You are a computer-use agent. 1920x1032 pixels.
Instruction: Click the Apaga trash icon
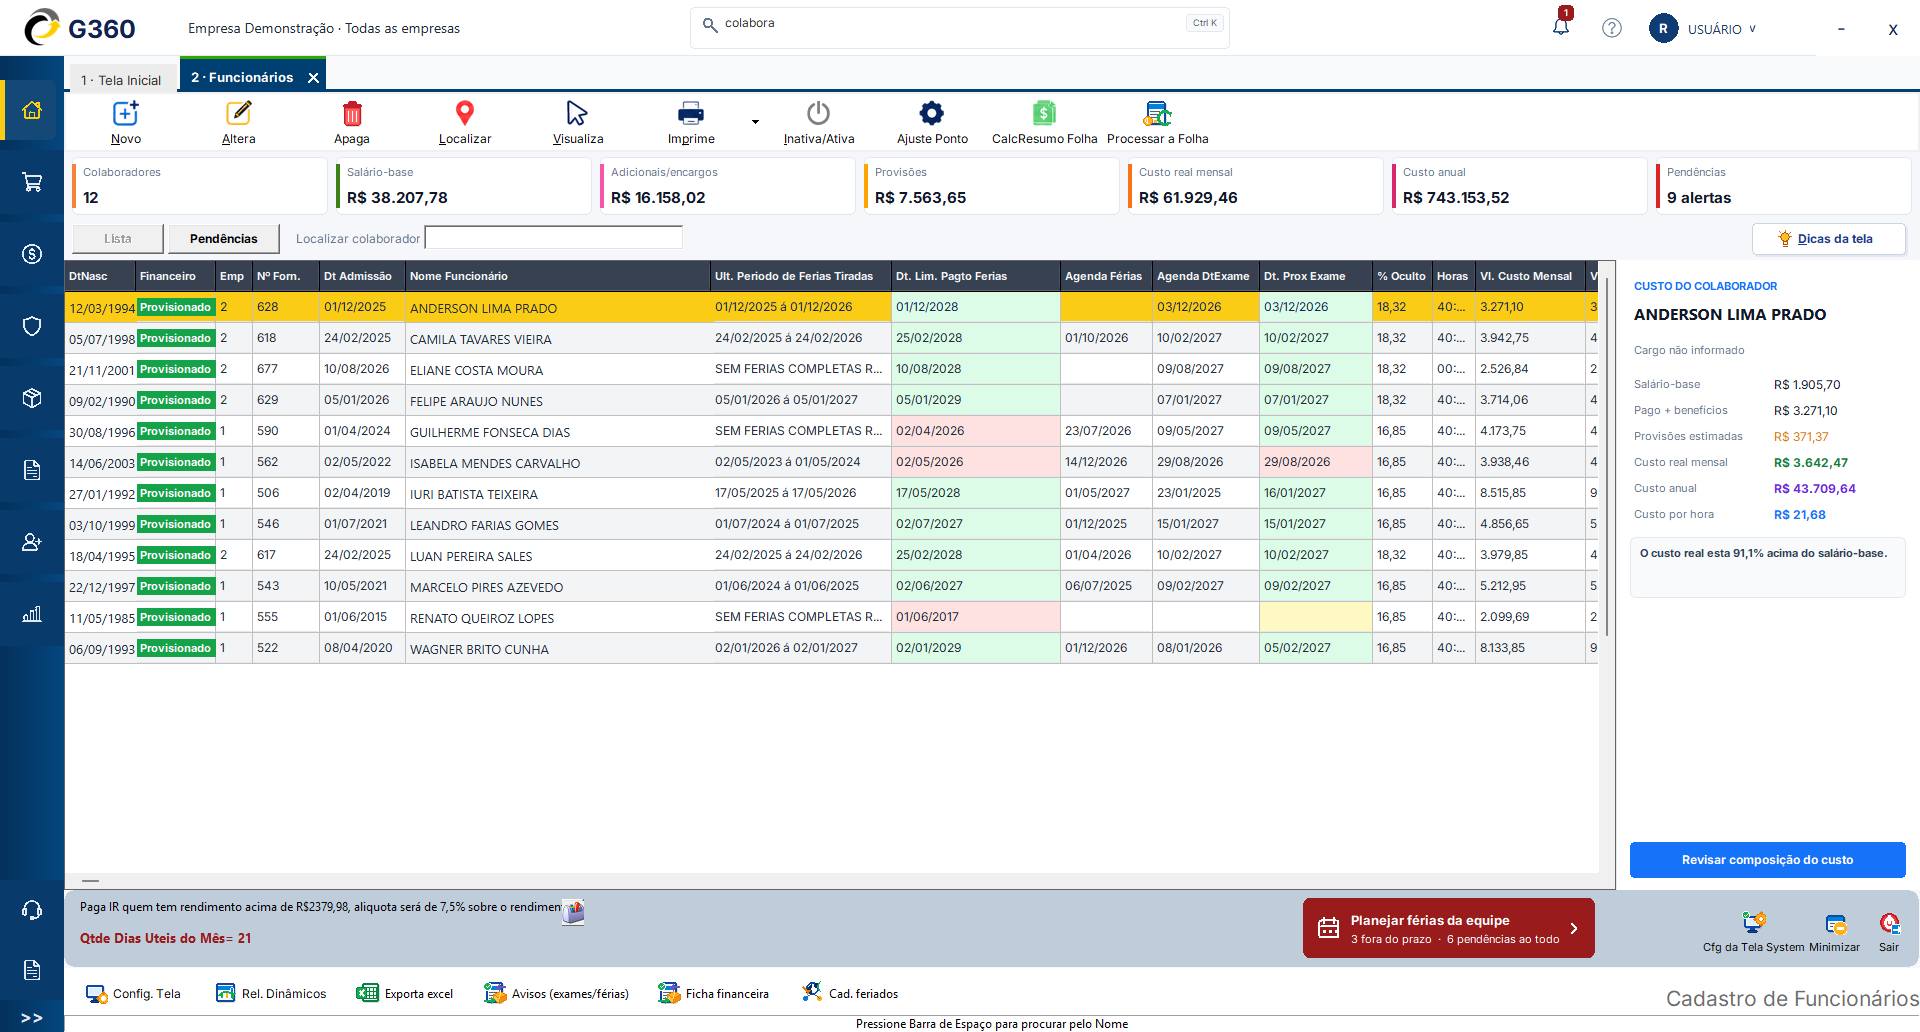352,113
